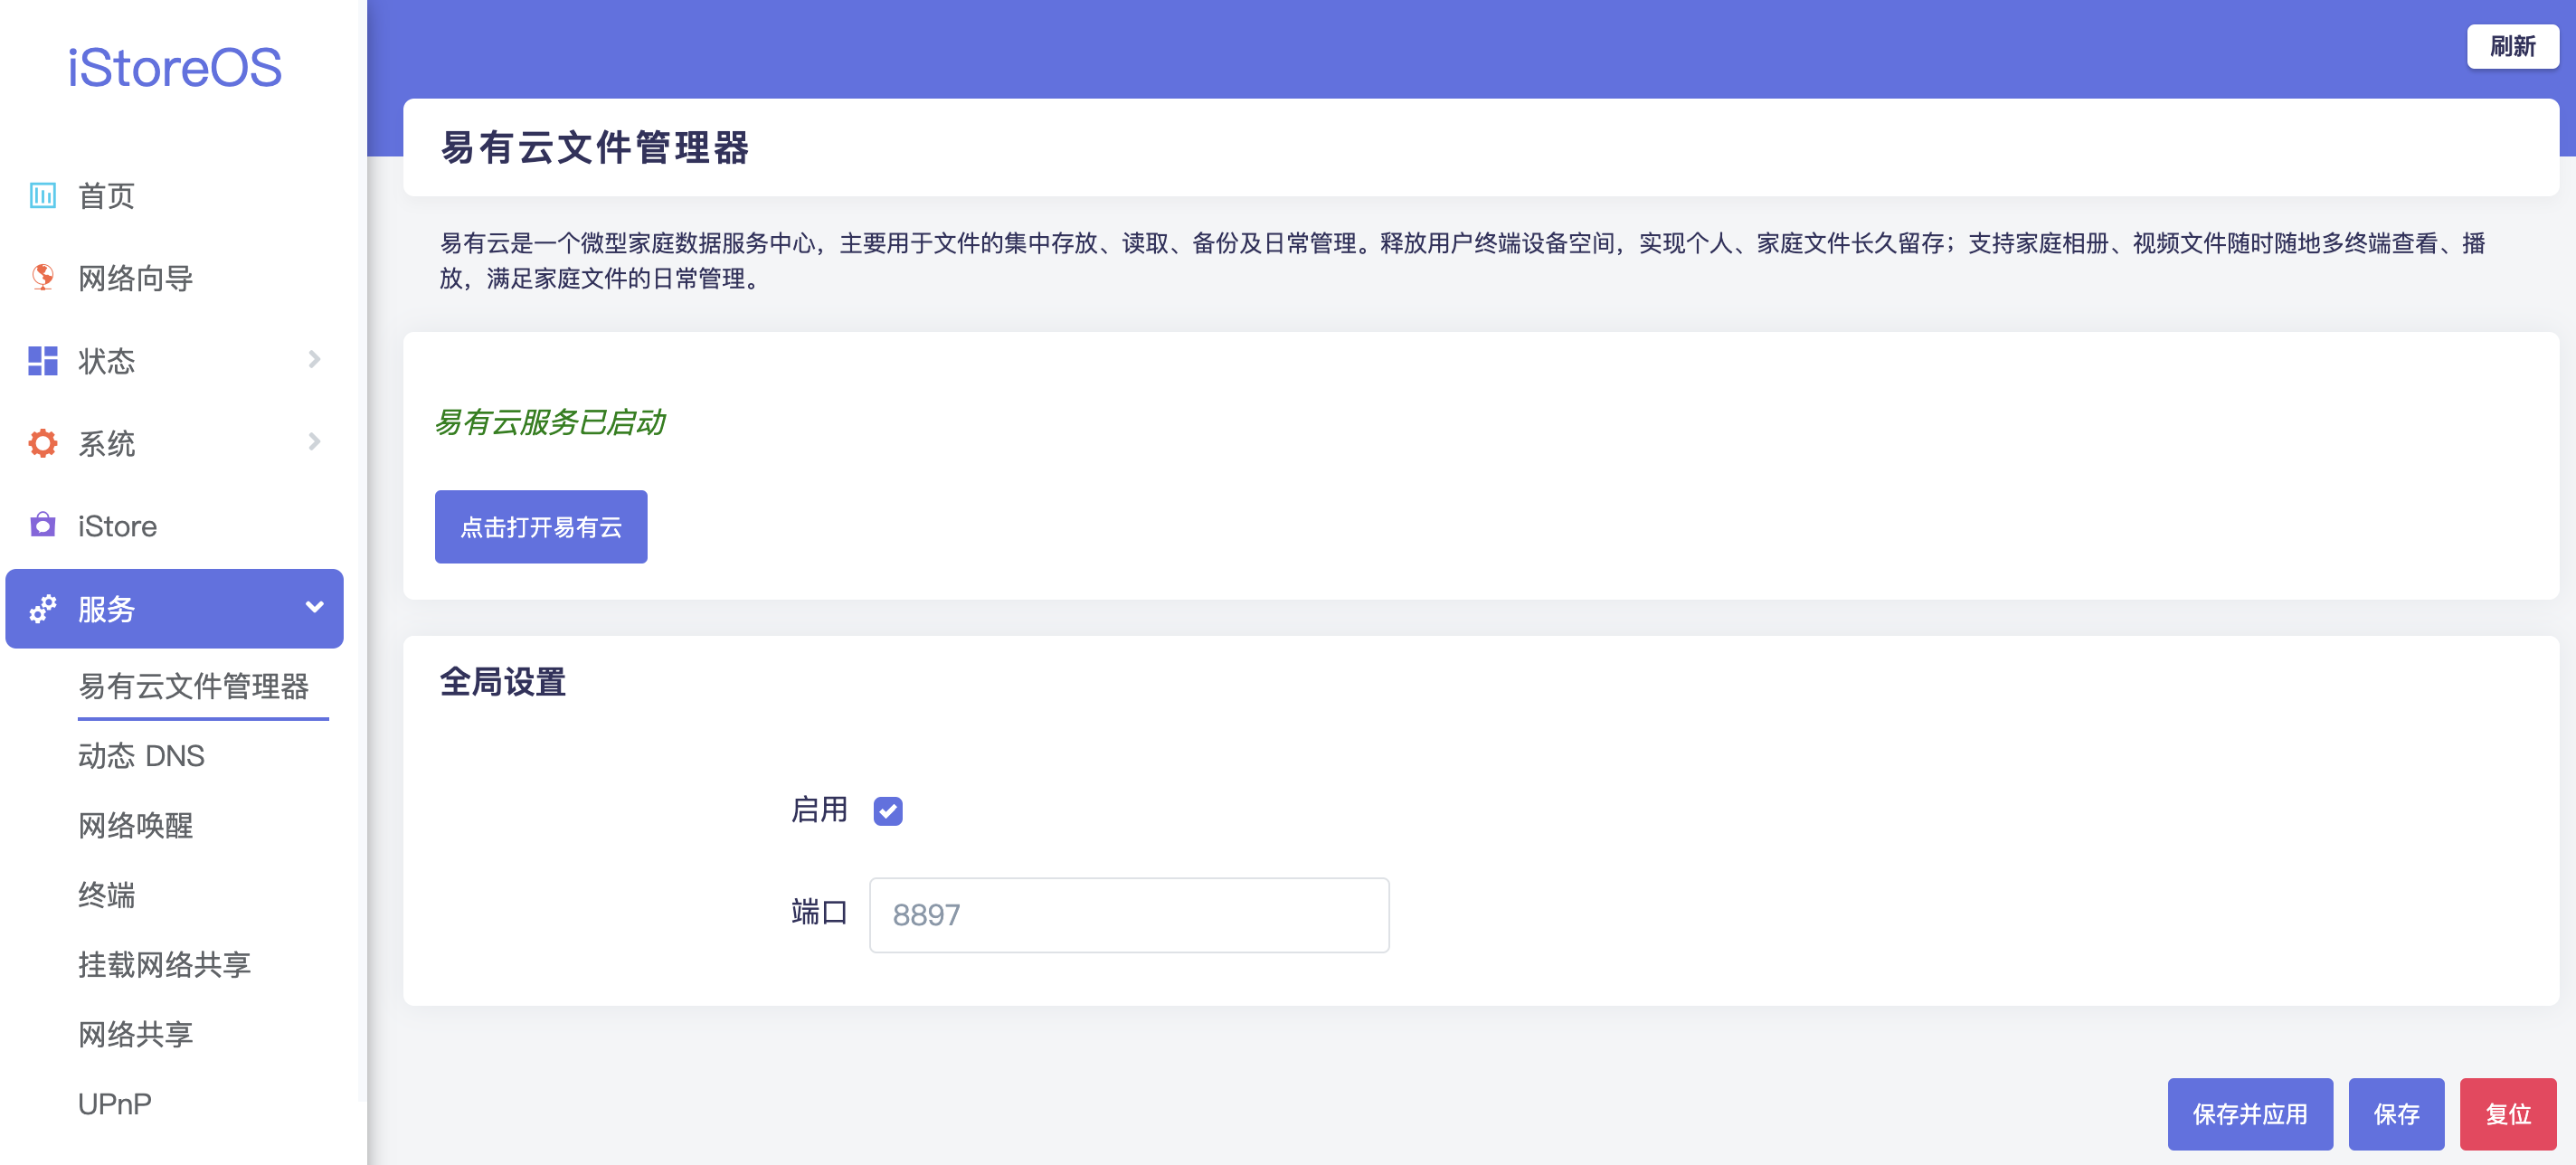This screenshot has height=1165, width=2576.
Task: Click the 系统 gear icon
Action: point(43,443)
